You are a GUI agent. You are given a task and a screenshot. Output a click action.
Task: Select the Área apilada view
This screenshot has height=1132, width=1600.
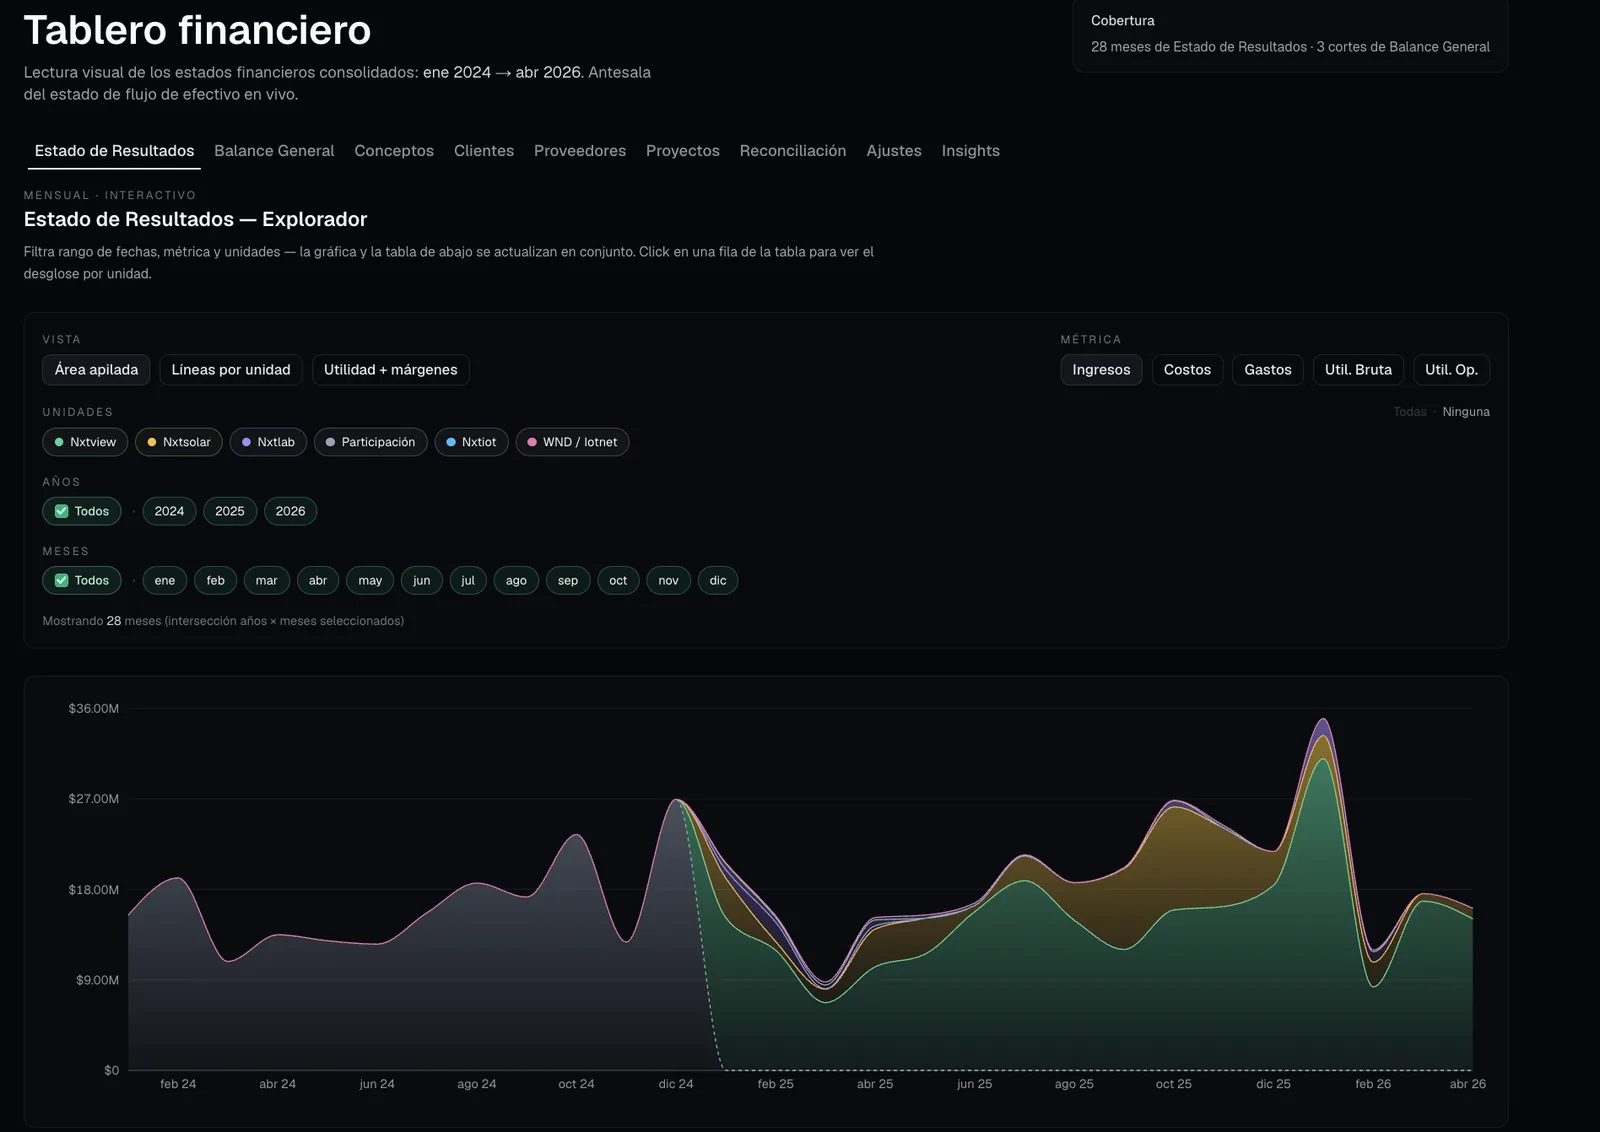(96, 370)
